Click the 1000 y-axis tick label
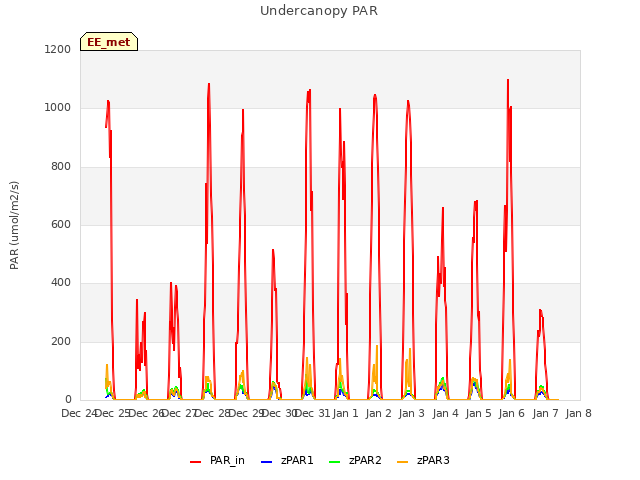 coord(58,108)
